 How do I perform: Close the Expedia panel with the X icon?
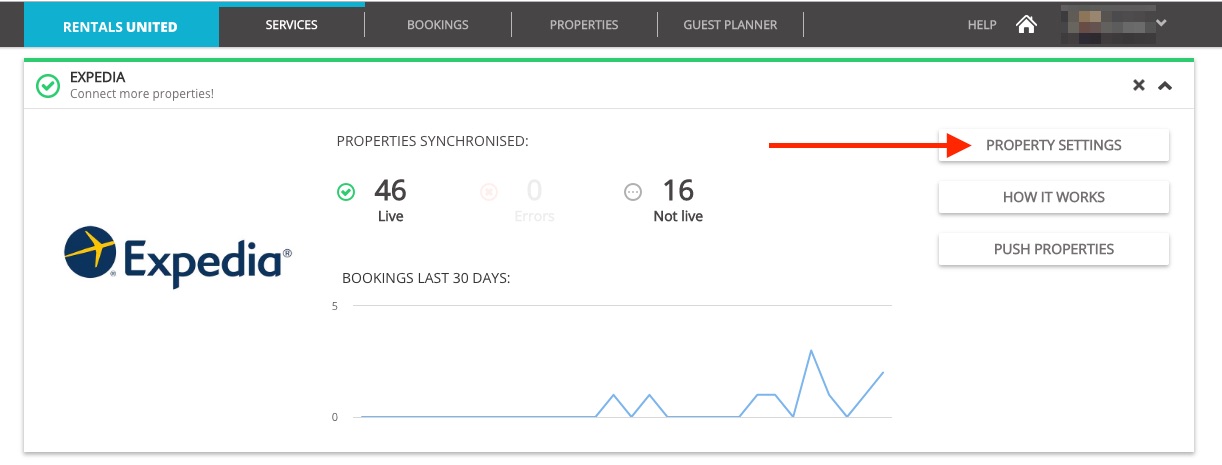coord(1138,86)
